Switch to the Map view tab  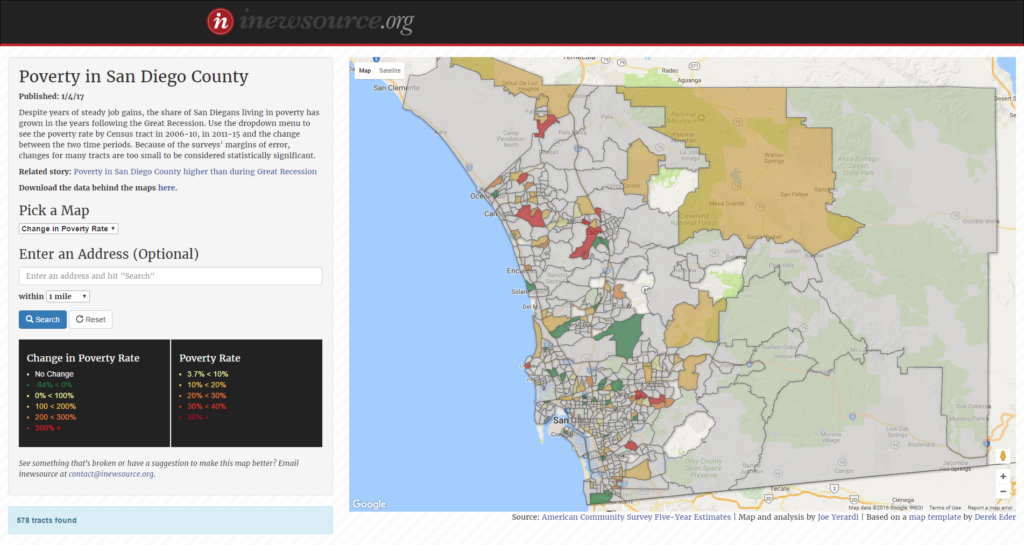point(364,70)
